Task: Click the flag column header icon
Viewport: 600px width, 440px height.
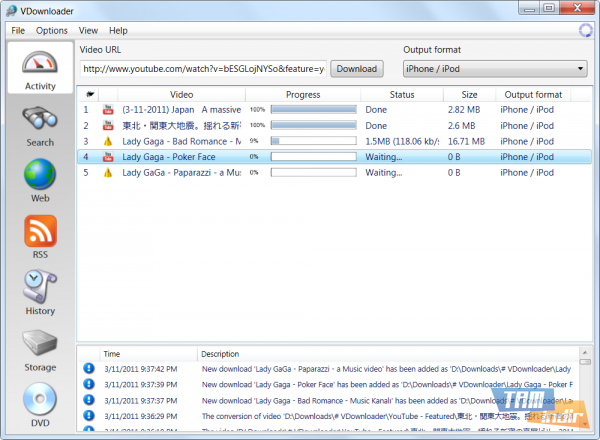Action: [90, 94]
